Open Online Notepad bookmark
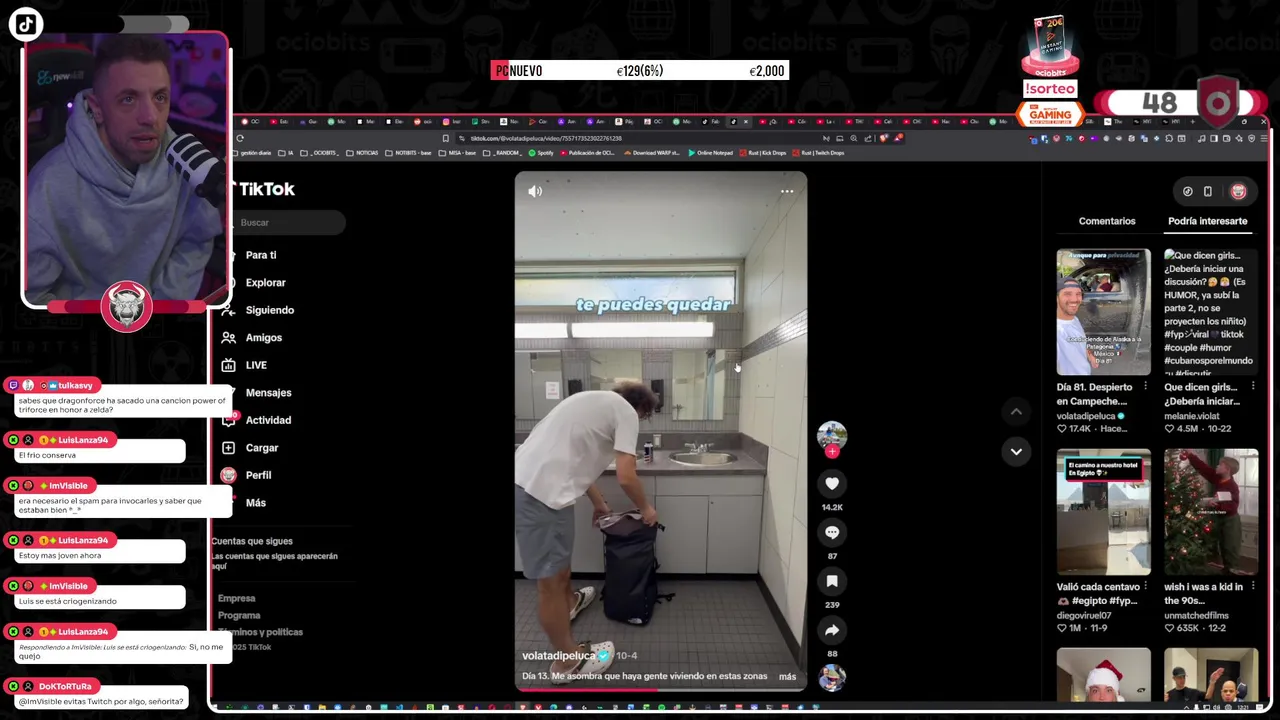Image resolution: width=1280 pixels, height=720 pixels. tap(710, 153)
